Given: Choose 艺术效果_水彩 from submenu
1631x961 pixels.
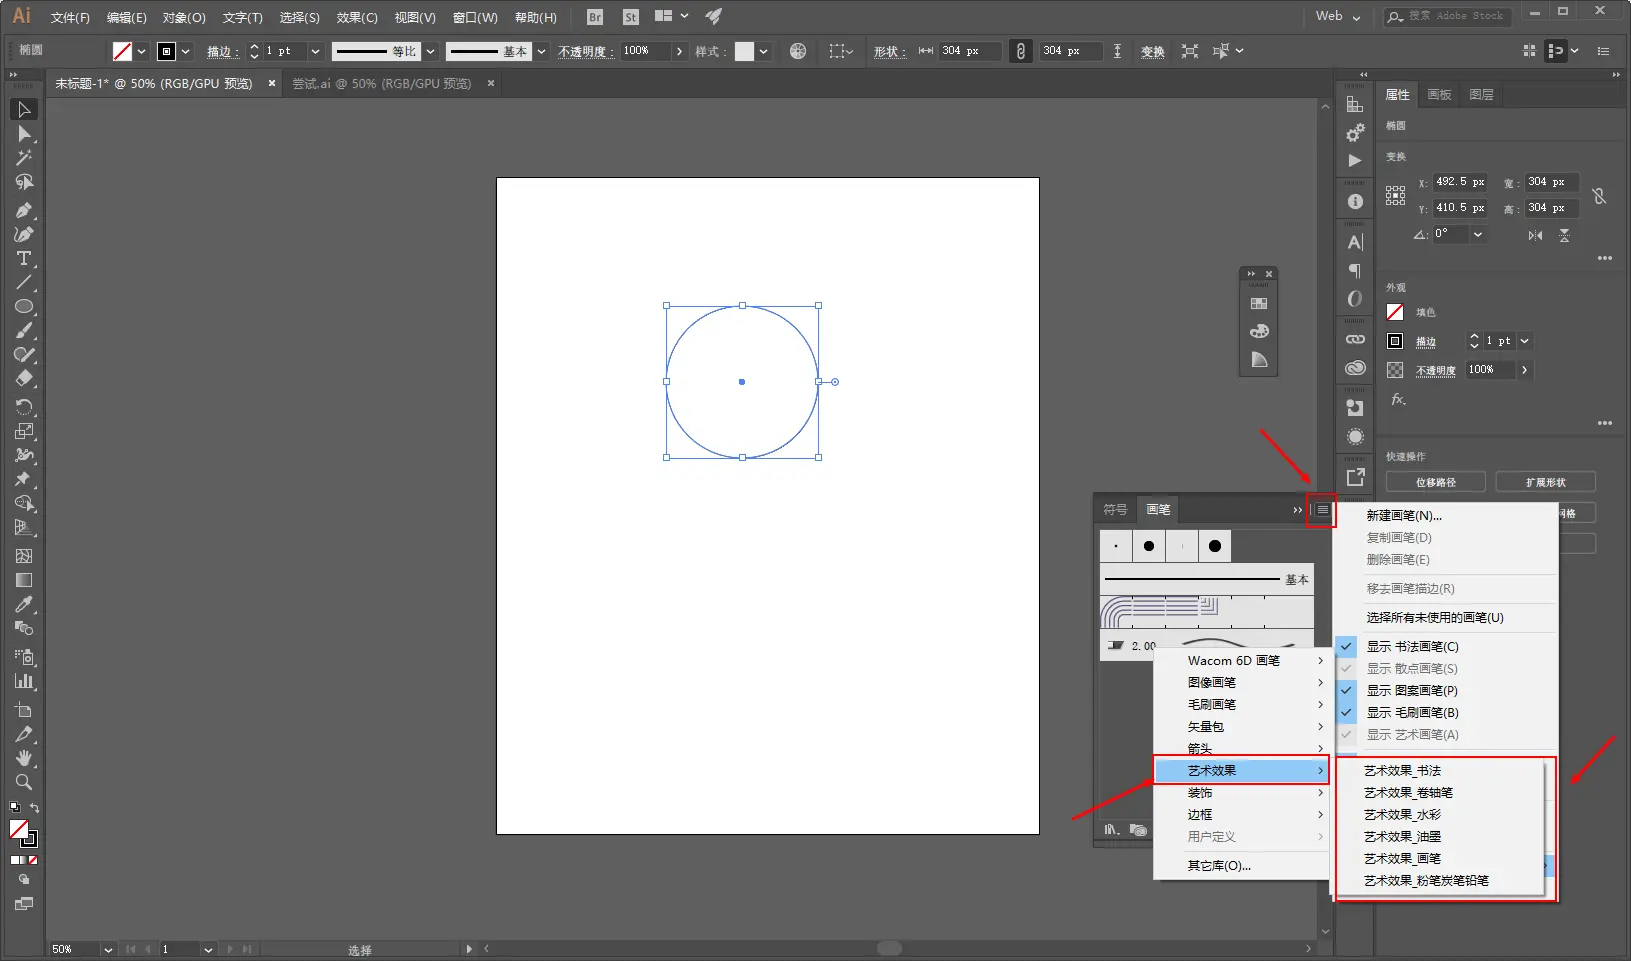Looking at the screenshot, I should click(x=1402, y=815).
